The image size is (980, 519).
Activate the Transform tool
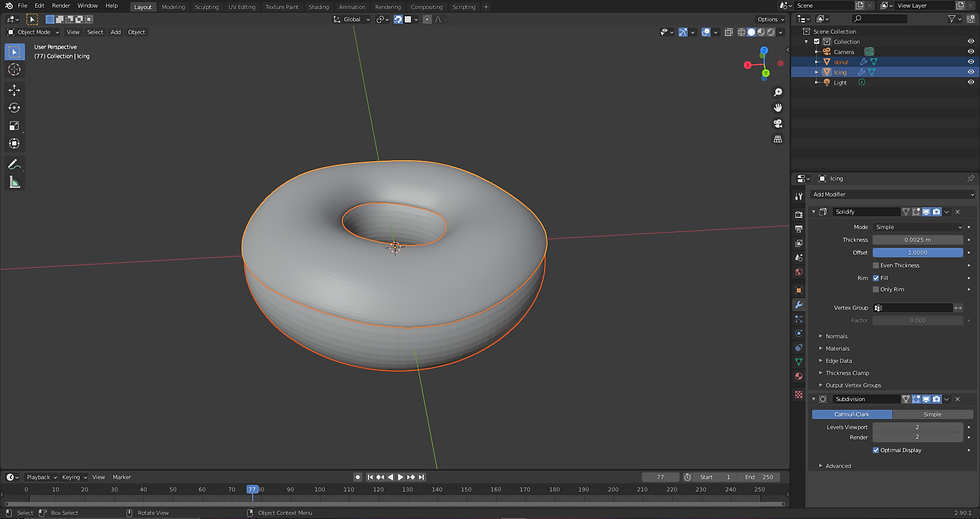(14, 143)
